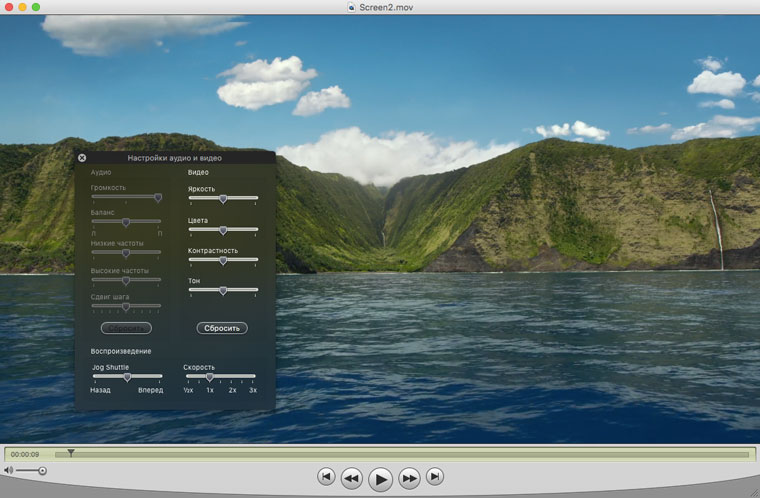Click the dimmed audio Сбросить button
The image size is (760, 498).
click(126, 328)
